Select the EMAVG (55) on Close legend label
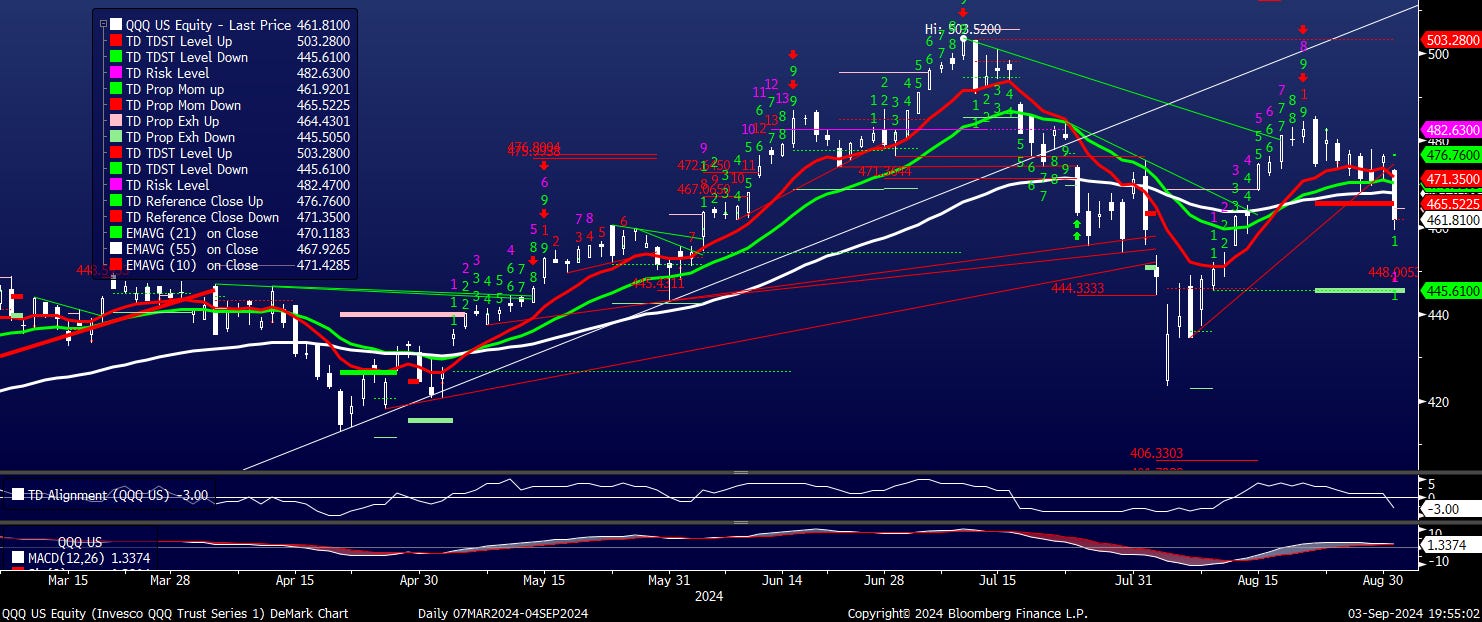The height and width of the screenshot is (622, 1482). click(x=192, y=249)
